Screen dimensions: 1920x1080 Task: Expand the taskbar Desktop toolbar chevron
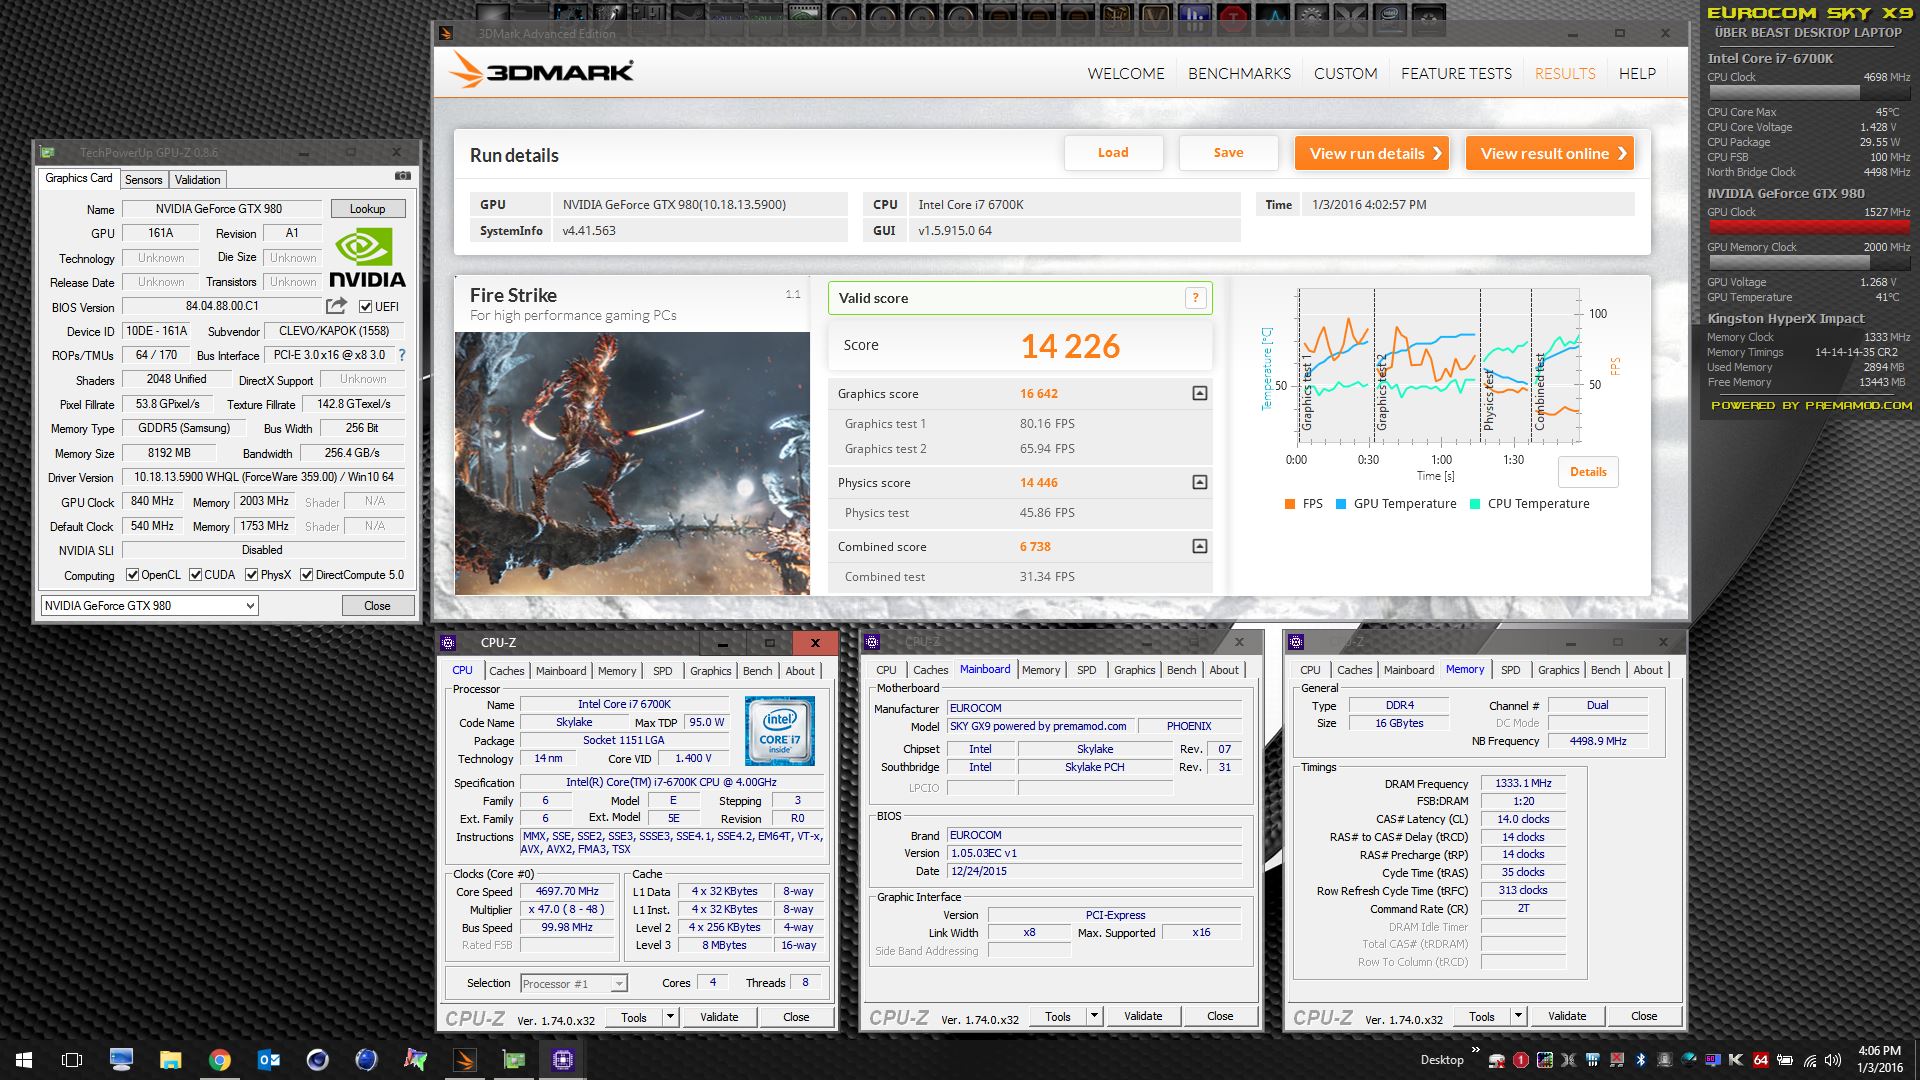pos(1475,1051)
